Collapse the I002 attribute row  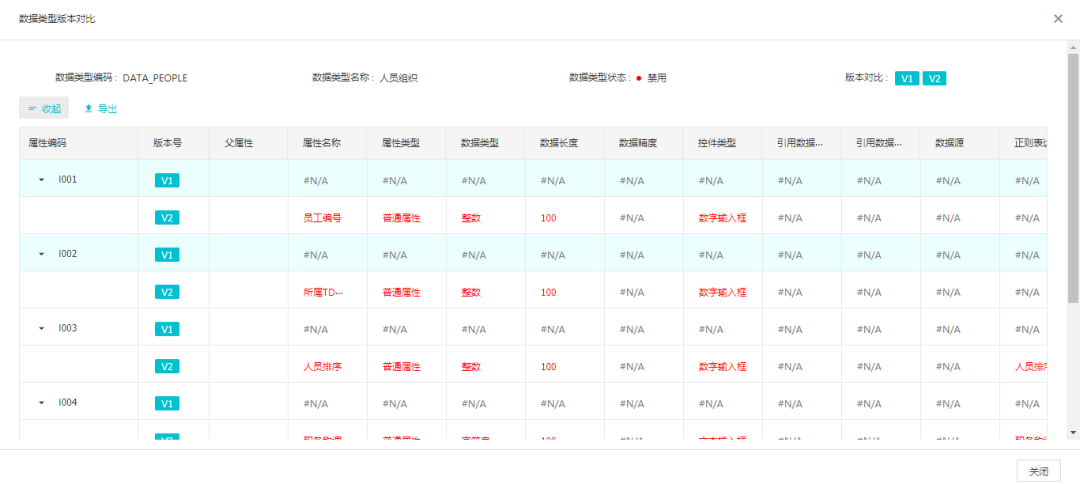[42, 254]
